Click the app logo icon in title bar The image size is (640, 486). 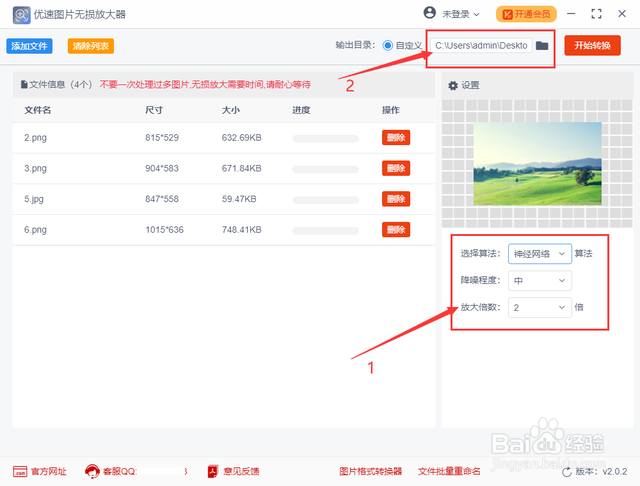(x=21, y=15)
